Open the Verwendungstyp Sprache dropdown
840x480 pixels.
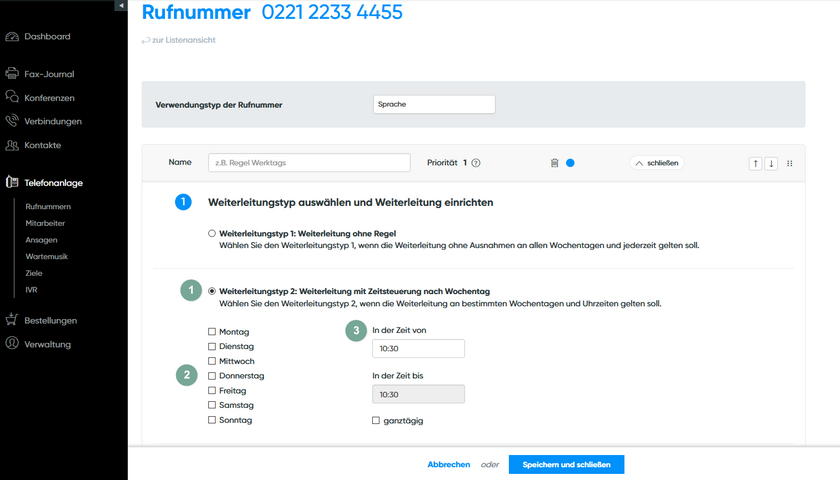(433, 104)
